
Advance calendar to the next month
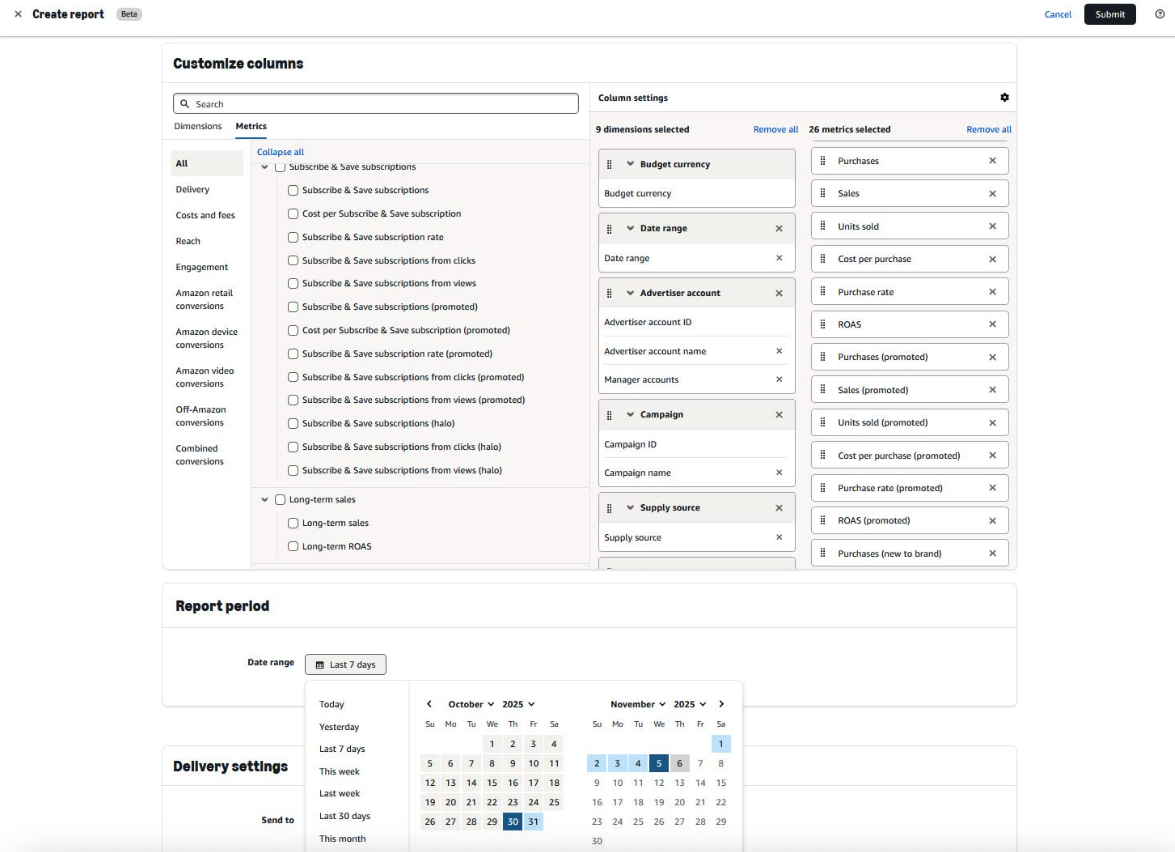(721, 704)
